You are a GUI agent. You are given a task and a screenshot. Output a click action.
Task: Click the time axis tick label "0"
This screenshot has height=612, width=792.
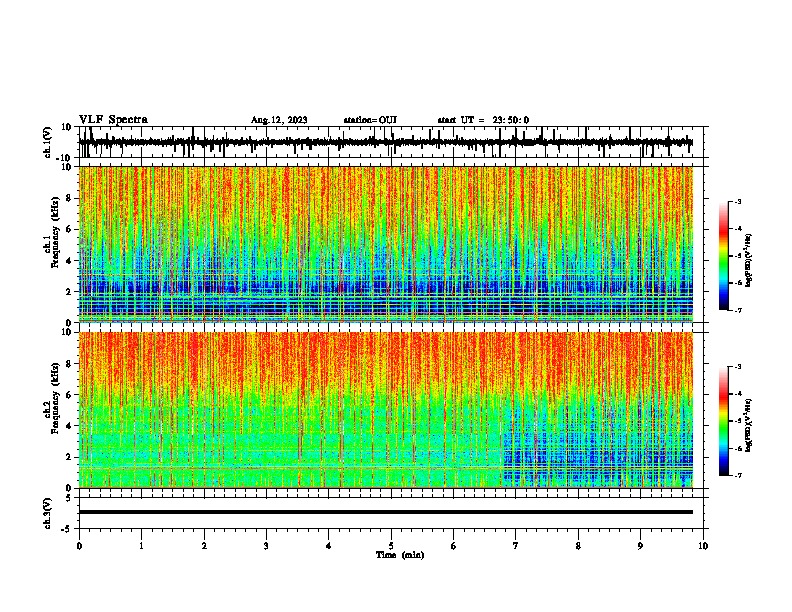tap(79, 546)
